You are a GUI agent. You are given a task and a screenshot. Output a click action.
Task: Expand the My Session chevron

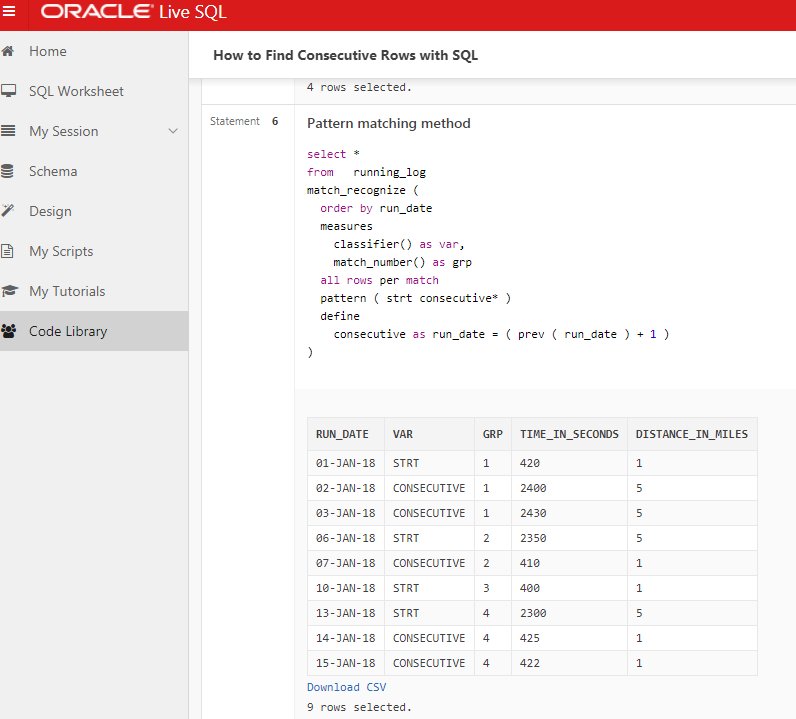pyautogui.click(x=173, y=131)
